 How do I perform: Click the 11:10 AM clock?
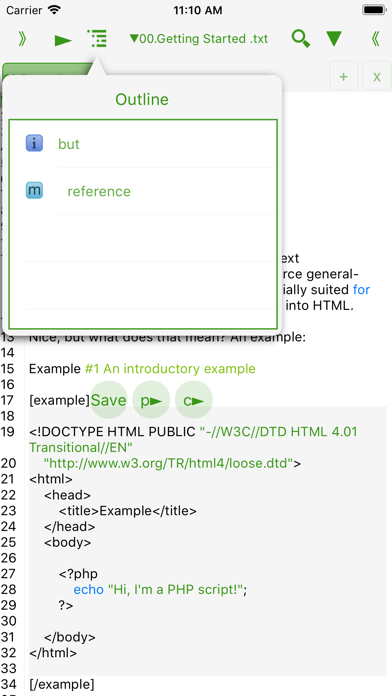(x=198, y=10)
